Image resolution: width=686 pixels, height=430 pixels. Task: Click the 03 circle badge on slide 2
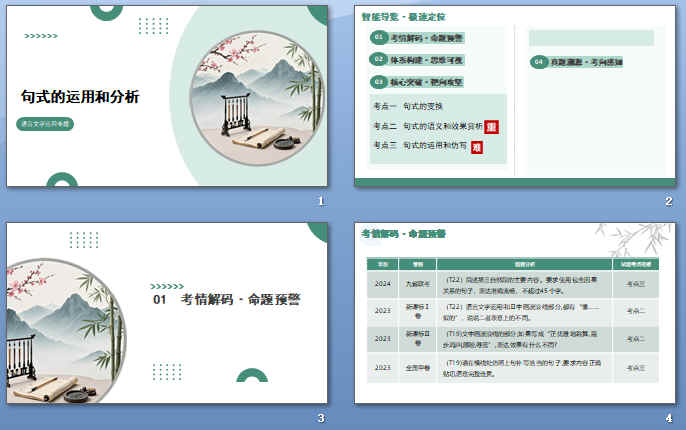coord(378,82)
